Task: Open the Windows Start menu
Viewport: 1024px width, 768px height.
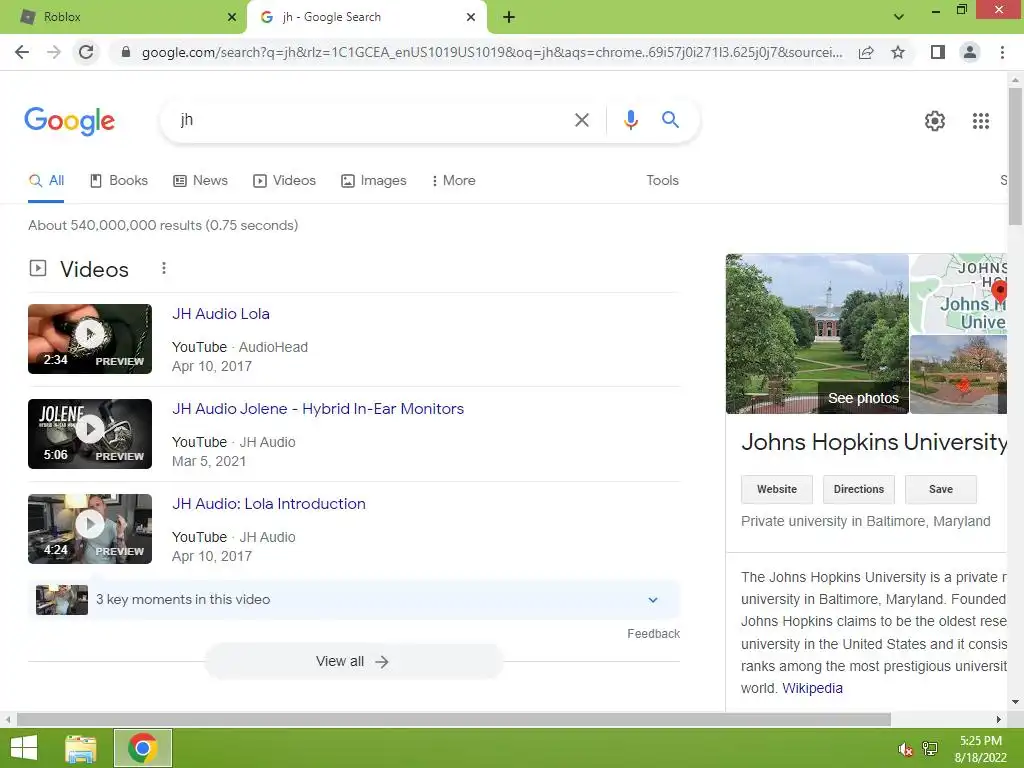Action: click(x=24, y=748)
